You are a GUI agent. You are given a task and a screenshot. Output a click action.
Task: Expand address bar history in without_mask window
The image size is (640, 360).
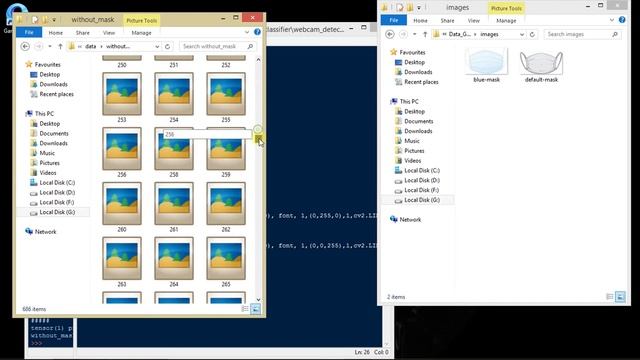pos(157,47)
